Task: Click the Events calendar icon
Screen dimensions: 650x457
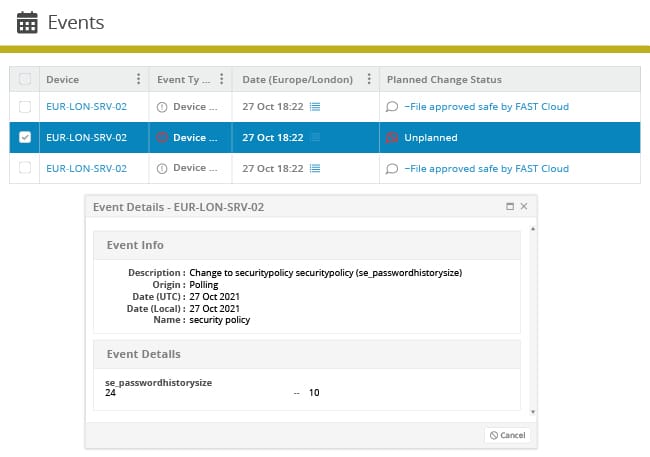Action: (x=27, y=22)
